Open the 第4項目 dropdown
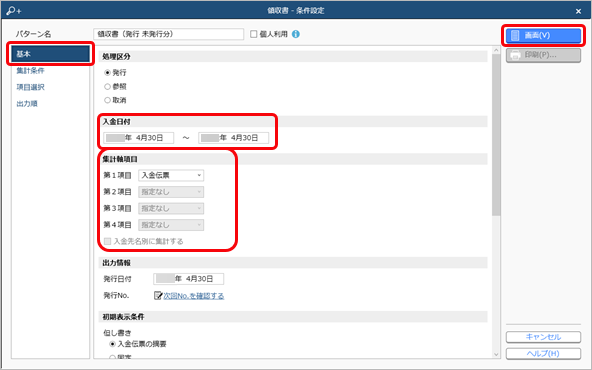Viewport: 592px width, 370px height. [171, 225]
